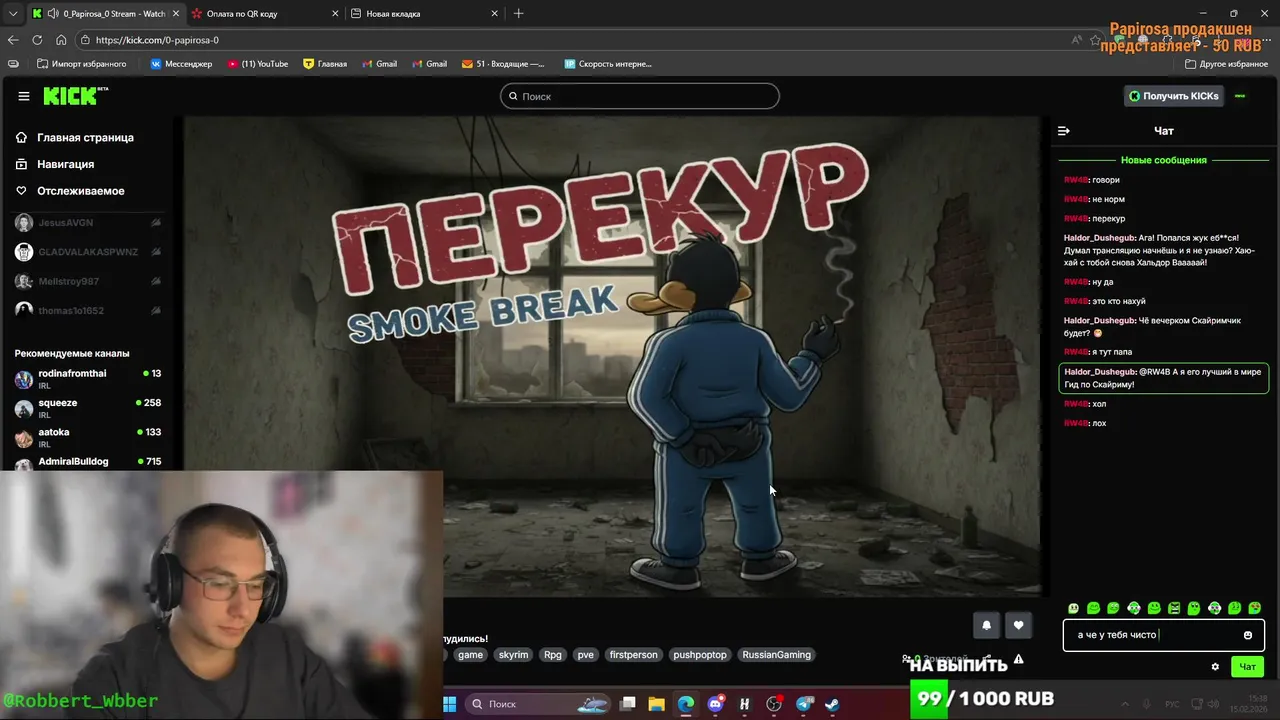Open Task View on taskbar
The height and width of the screenshot is (720, 1280).
[x=627, y=704]
